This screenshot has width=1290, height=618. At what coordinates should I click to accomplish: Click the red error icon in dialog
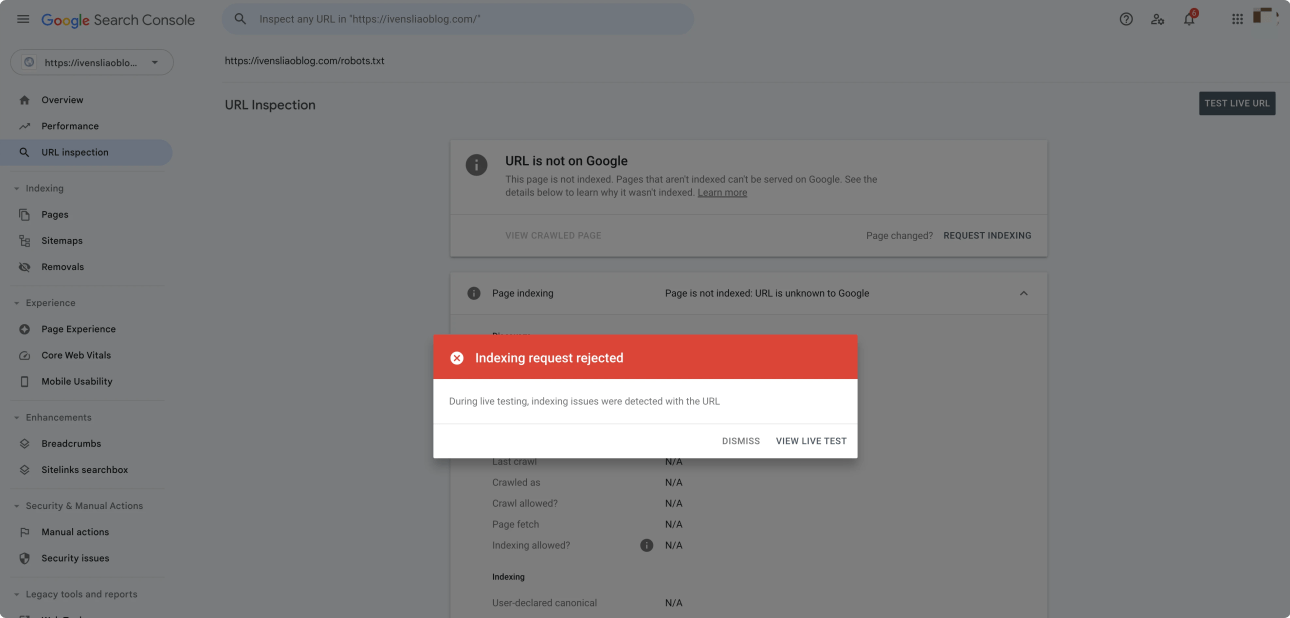tap(457, 358)
